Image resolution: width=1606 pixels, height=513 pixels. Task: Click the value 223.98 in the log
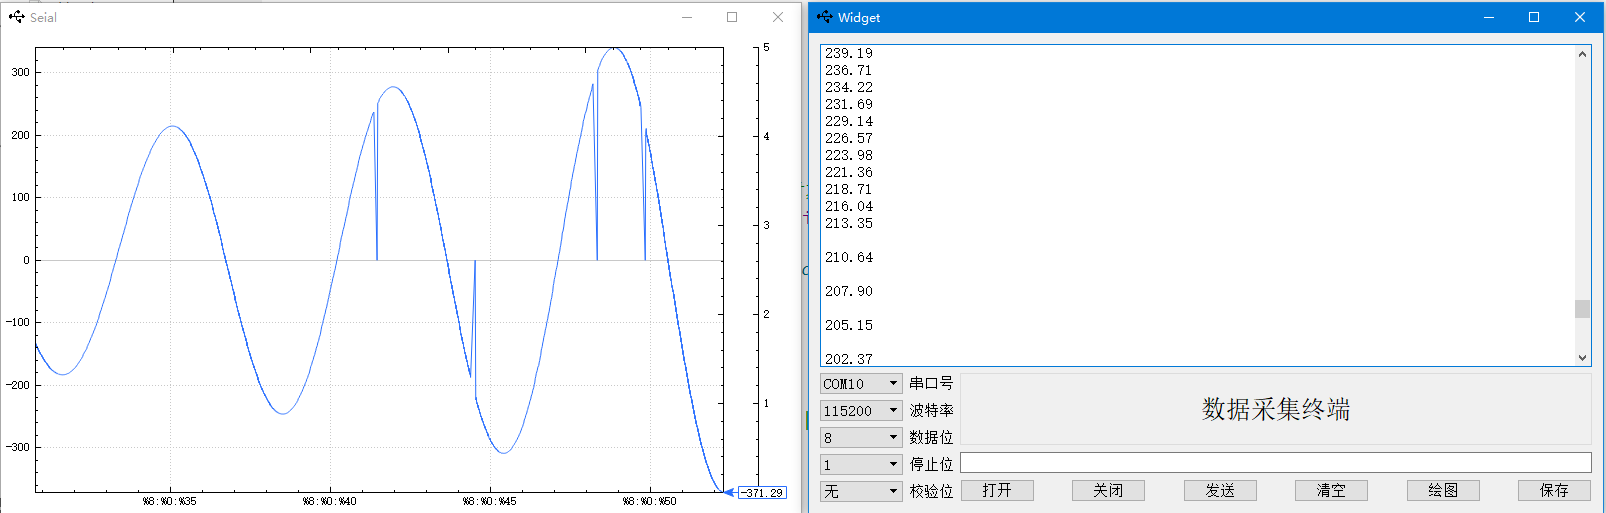tap(849, 155)
